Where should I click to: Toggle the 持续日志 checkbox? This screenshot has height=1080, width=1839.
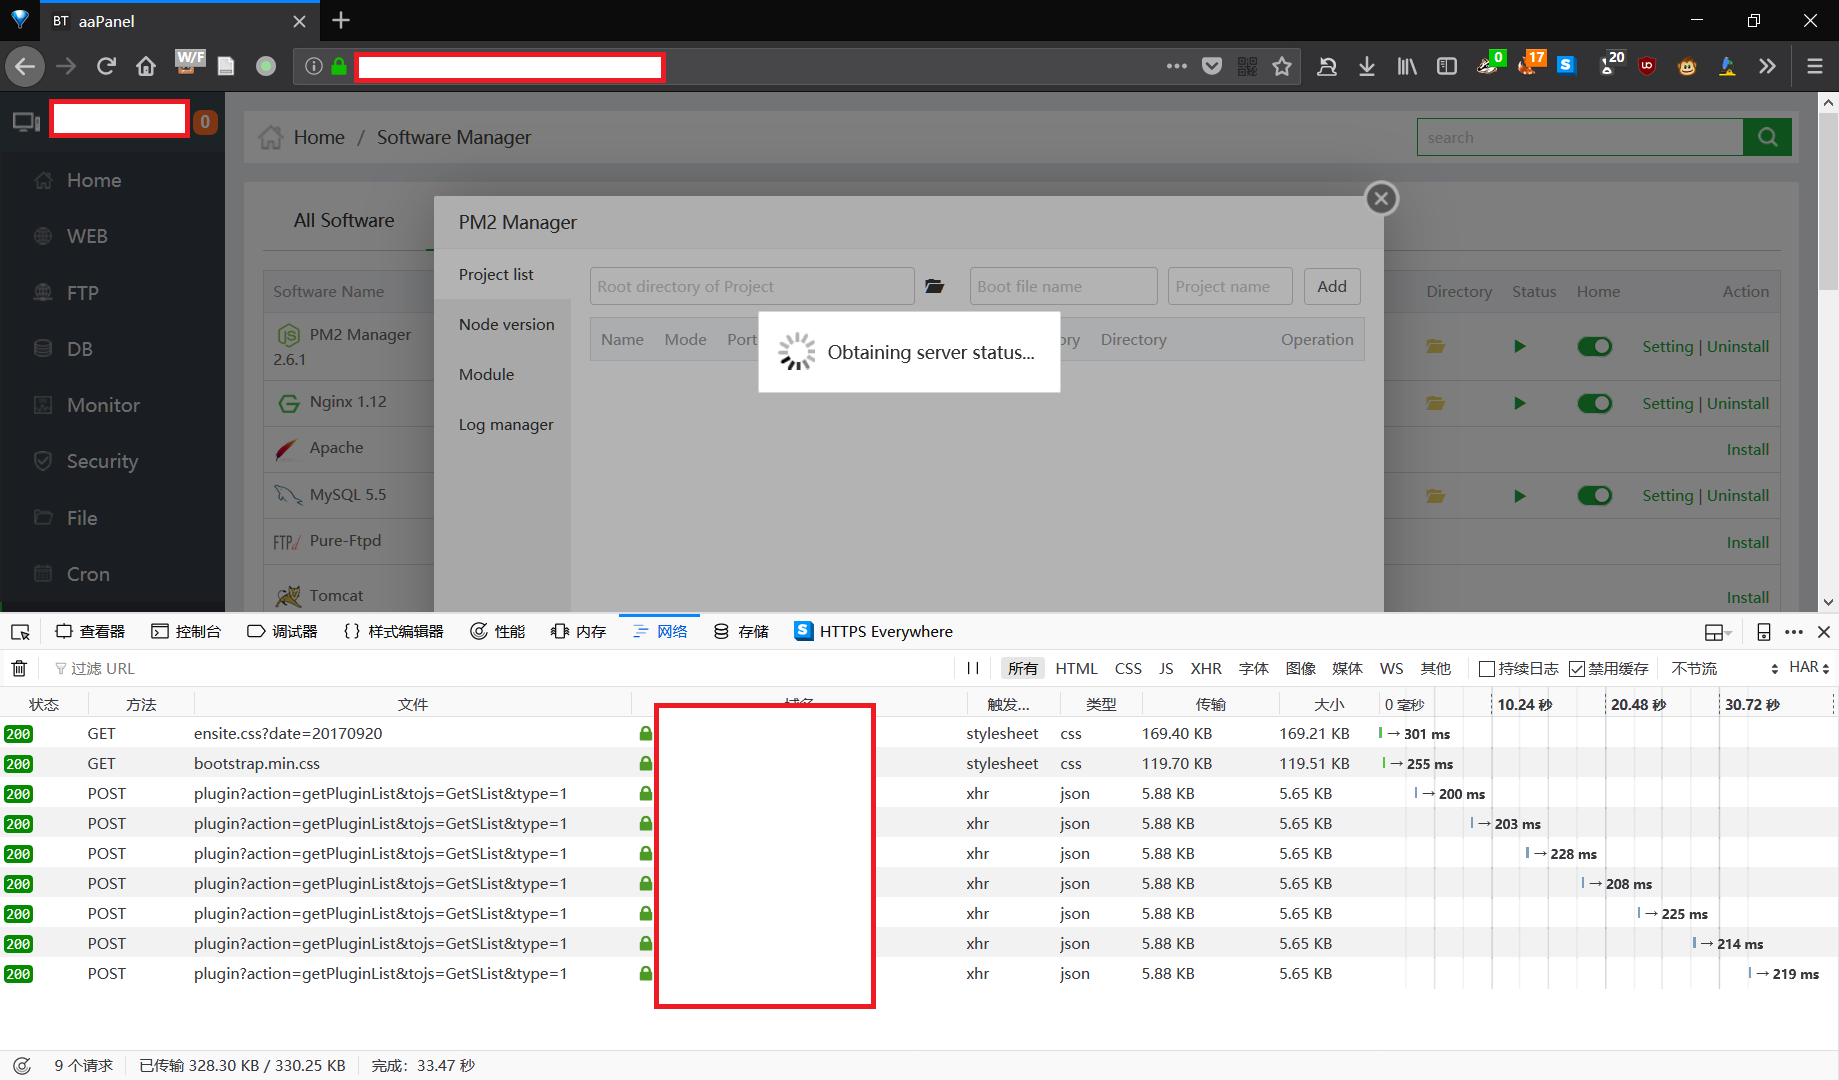[1487, 668]
